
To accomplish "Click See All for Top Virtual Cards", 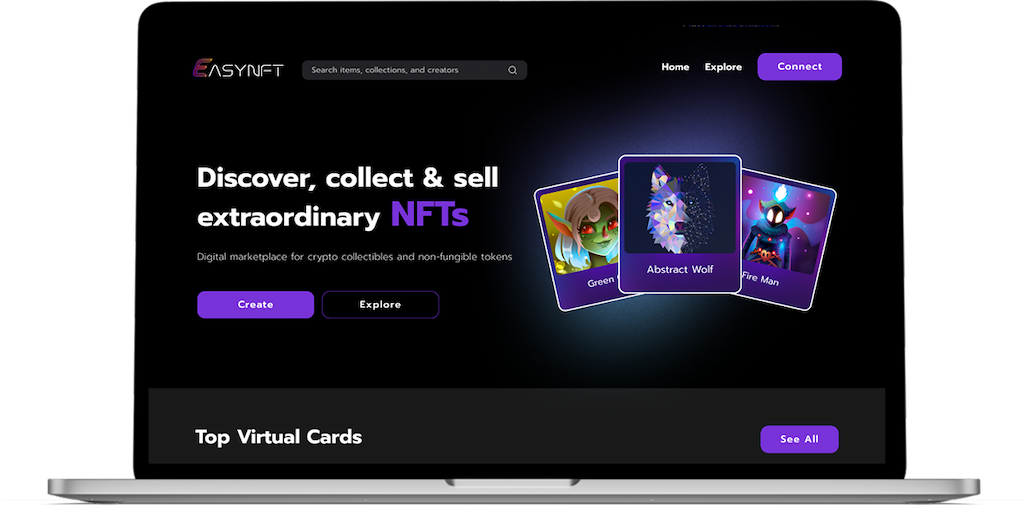I will coord(799,439).
